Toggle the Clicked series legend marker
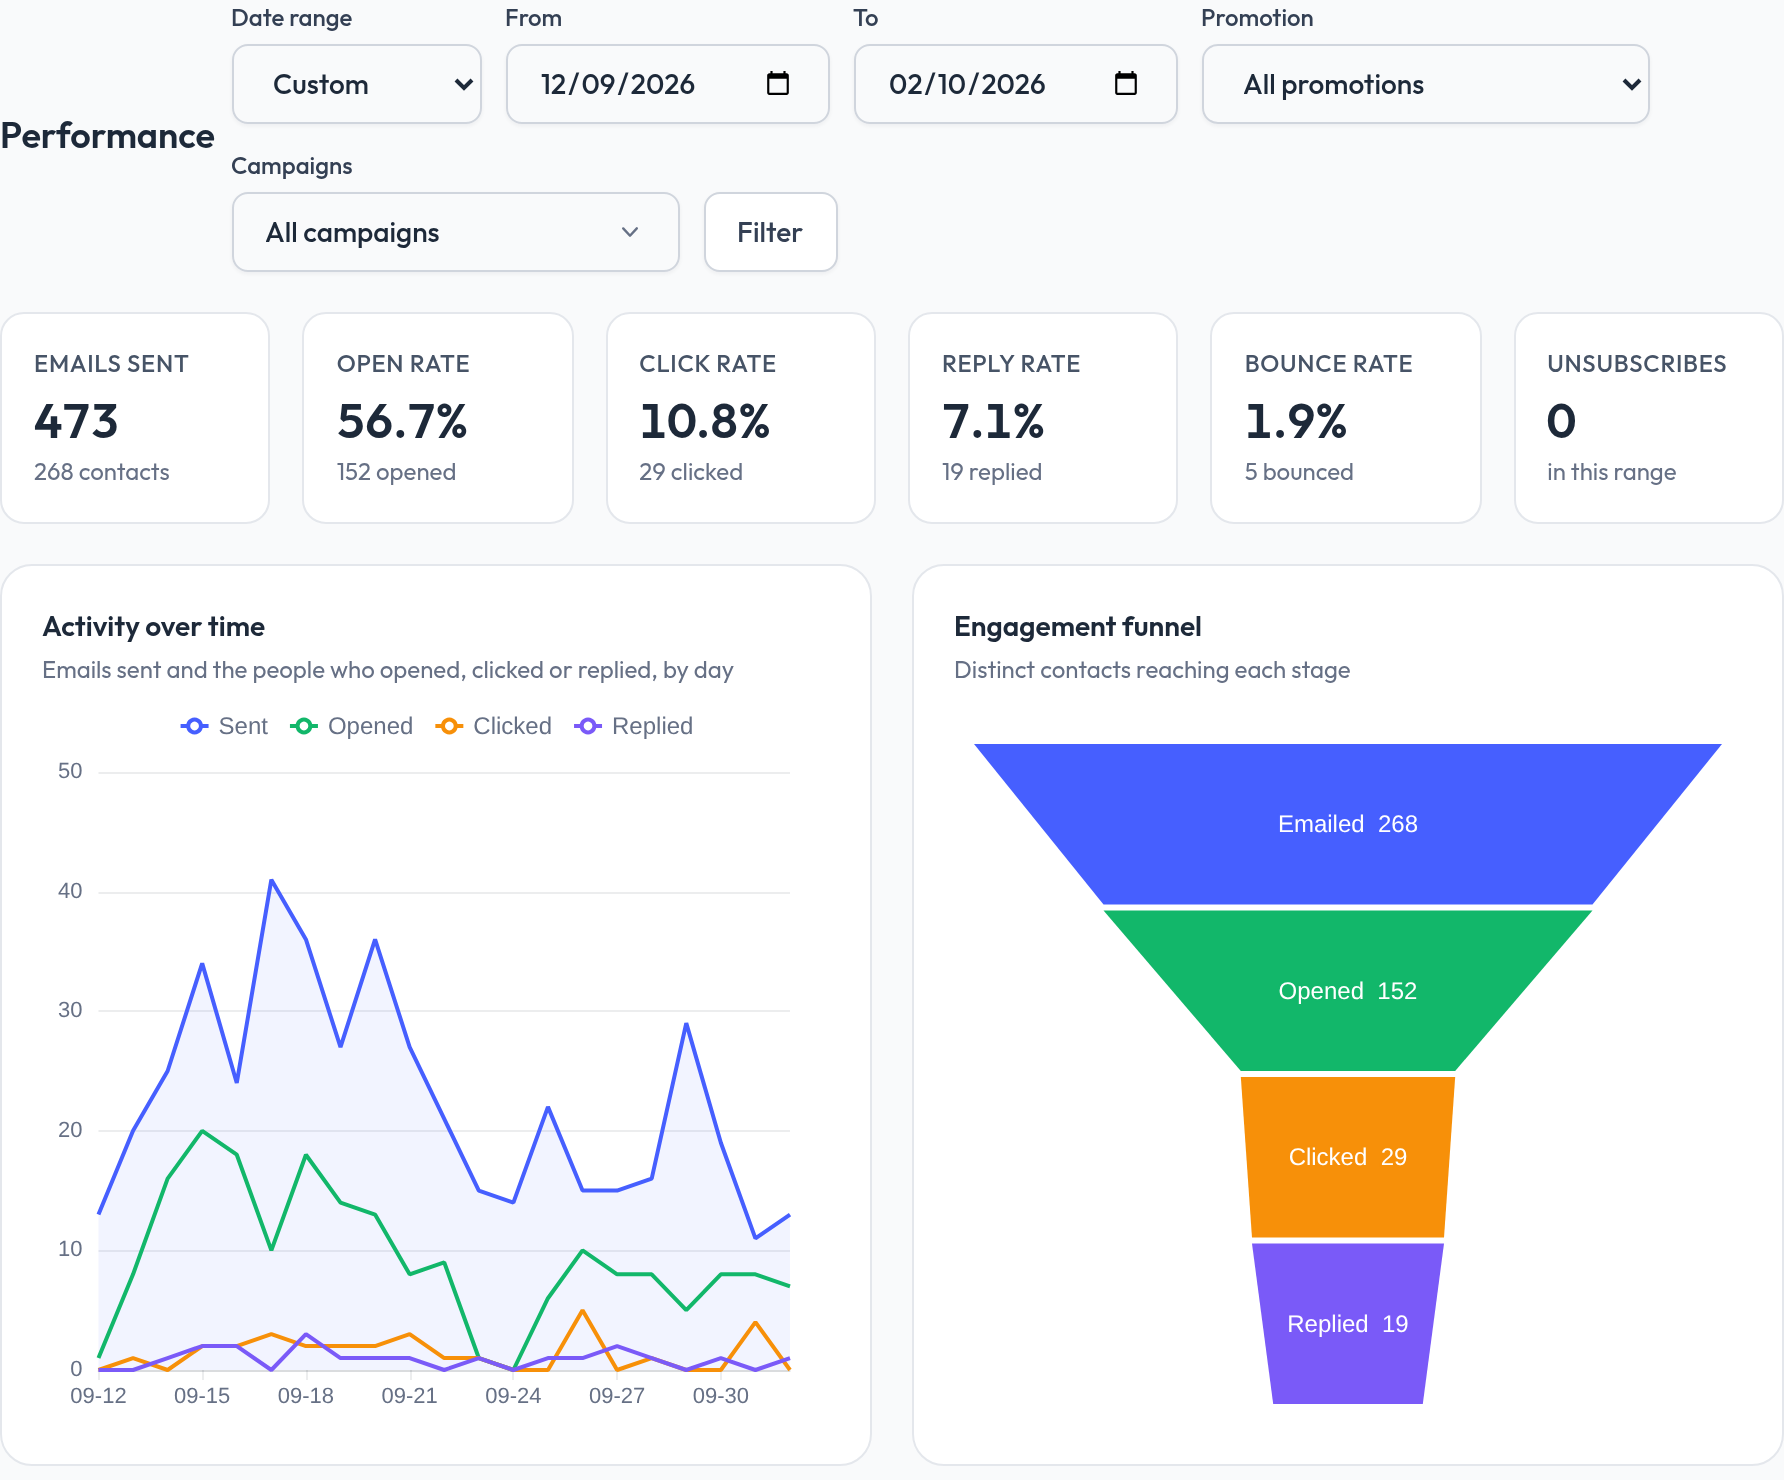The image size is (1784, 1480). [449, 726]
